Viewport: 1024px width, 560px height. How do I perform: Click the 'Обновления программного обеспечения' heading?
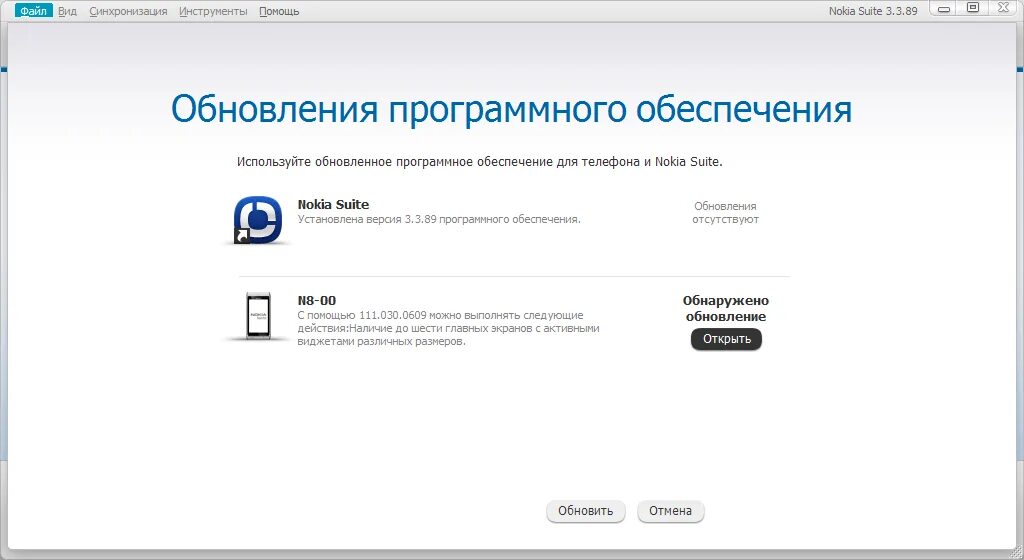(x=511, y=108)
